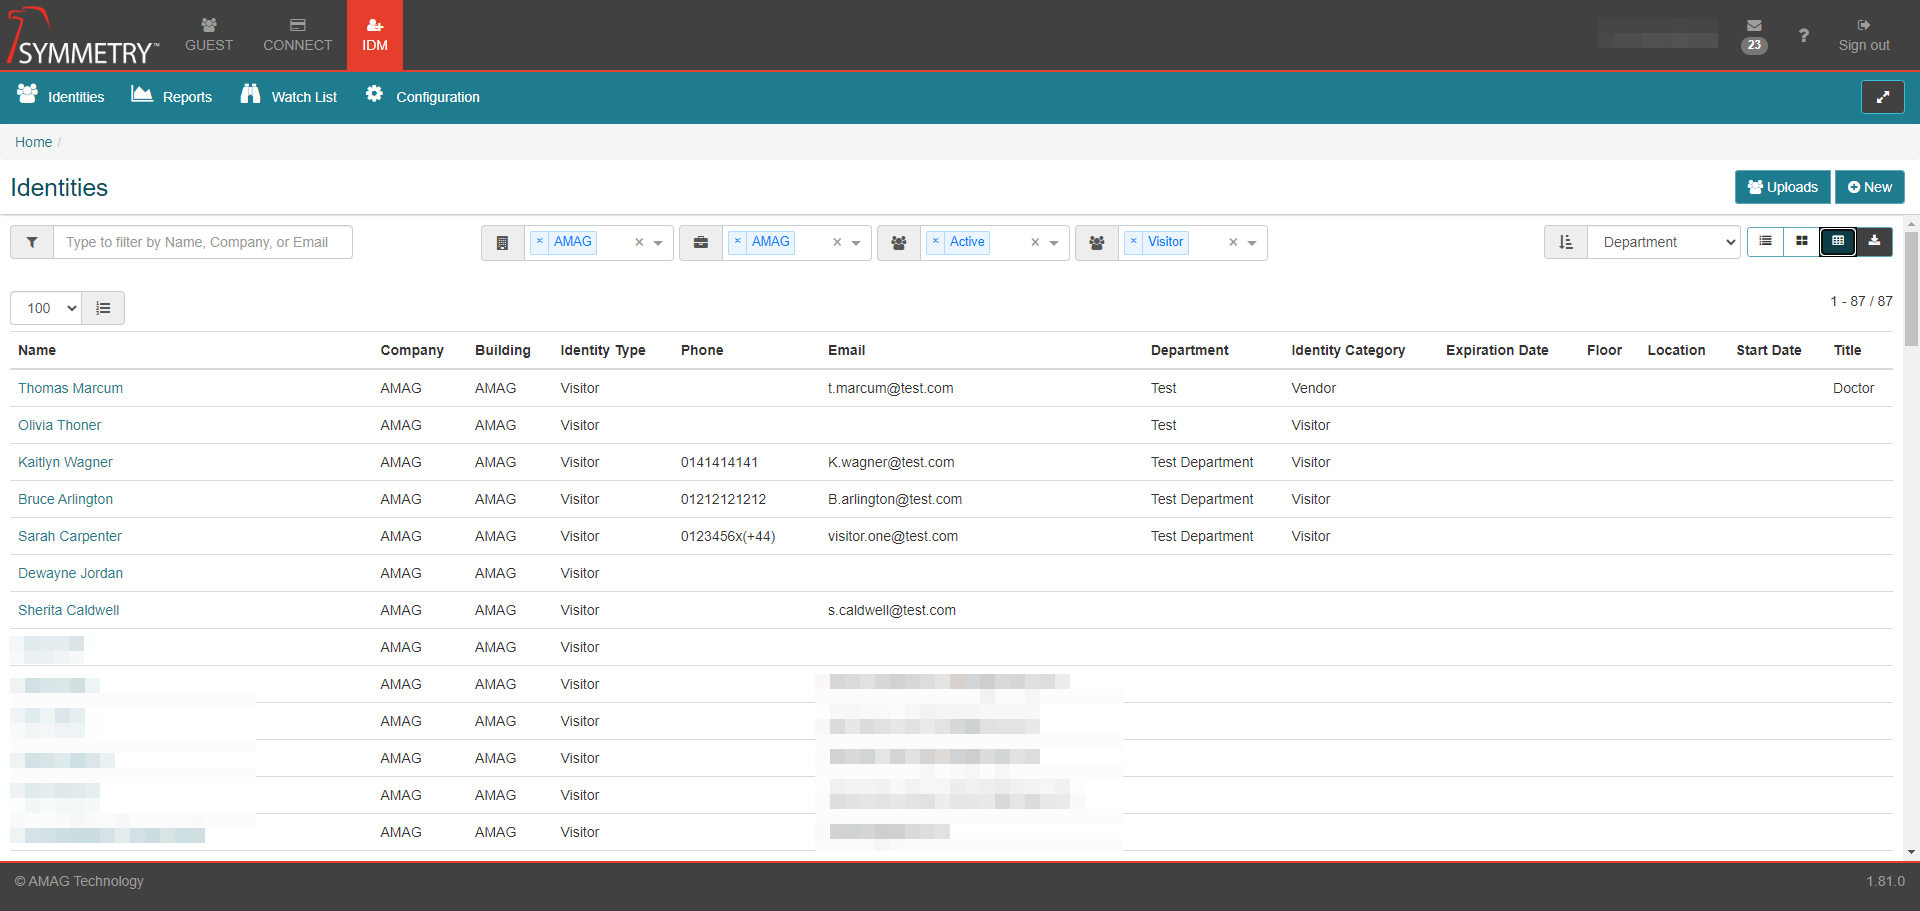
Task: Sort by Expiration Date column header
Action: point(1497,350)
